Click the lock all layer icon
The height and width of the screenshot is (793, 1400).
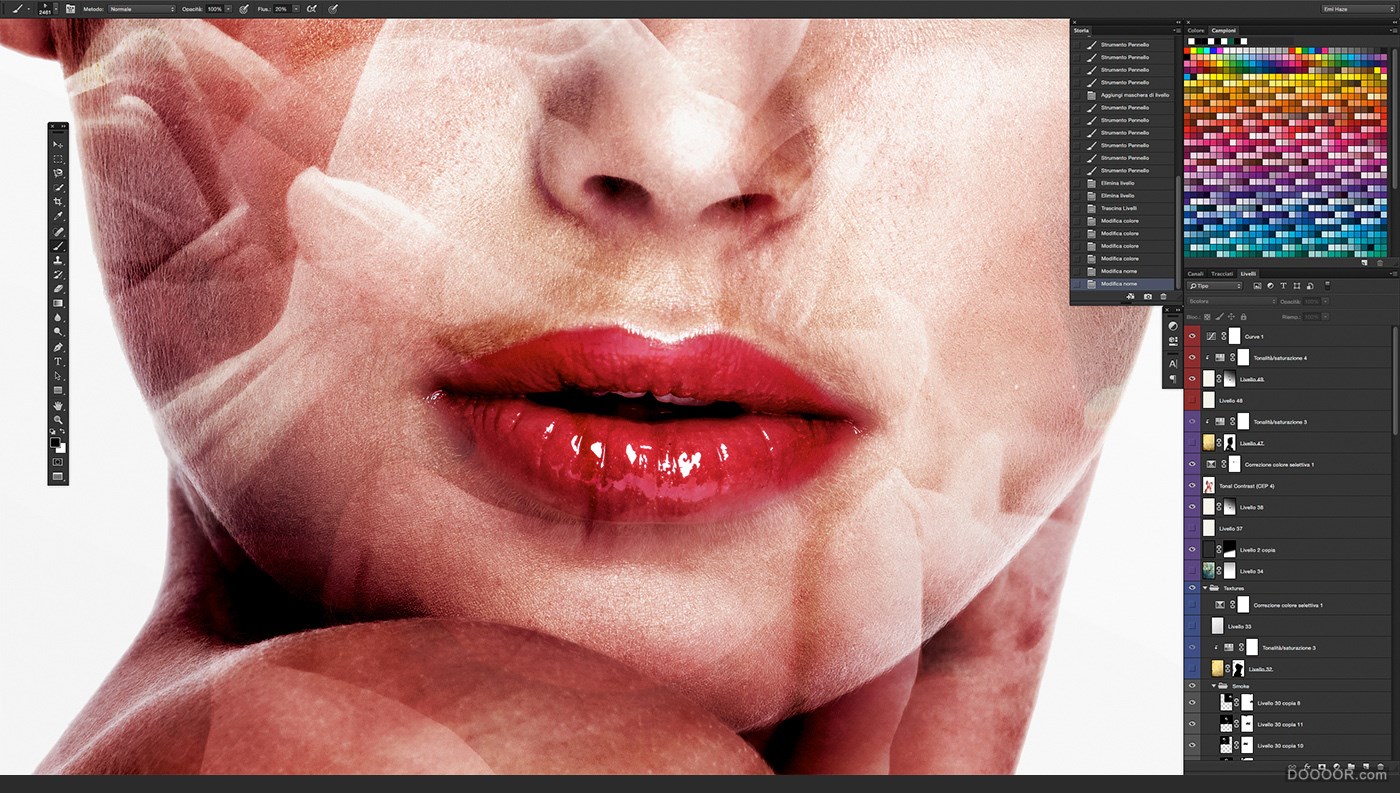coord(1243,316)
